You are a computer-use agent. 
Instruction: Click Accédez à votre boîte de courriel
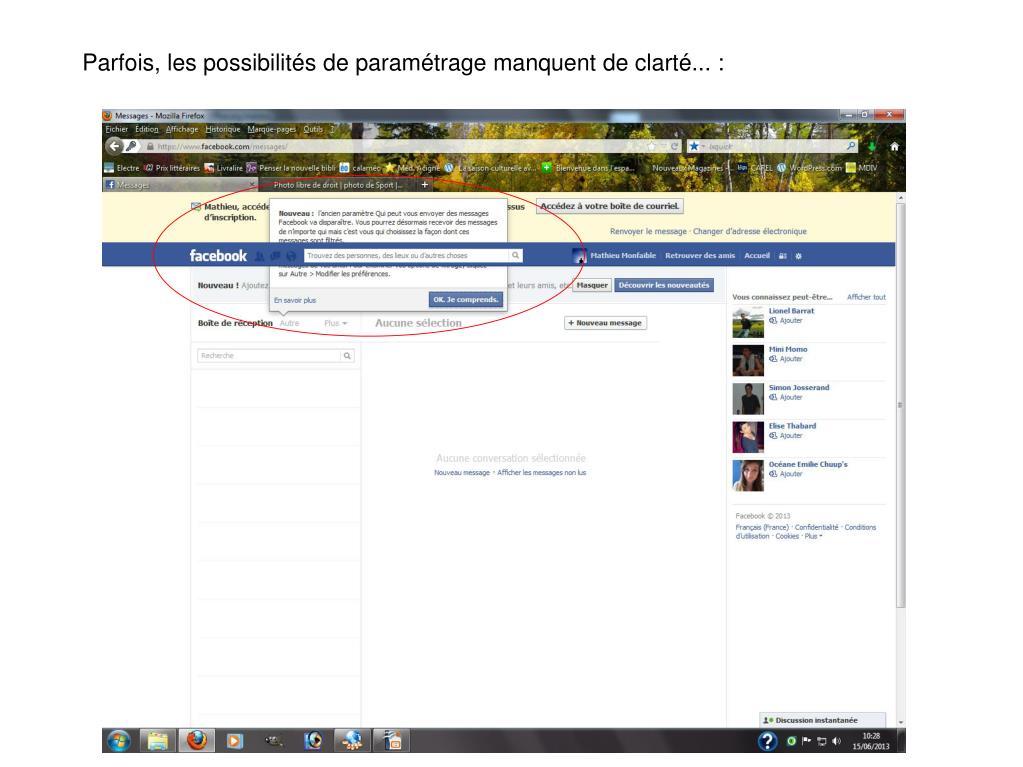[x=609, y=206]
